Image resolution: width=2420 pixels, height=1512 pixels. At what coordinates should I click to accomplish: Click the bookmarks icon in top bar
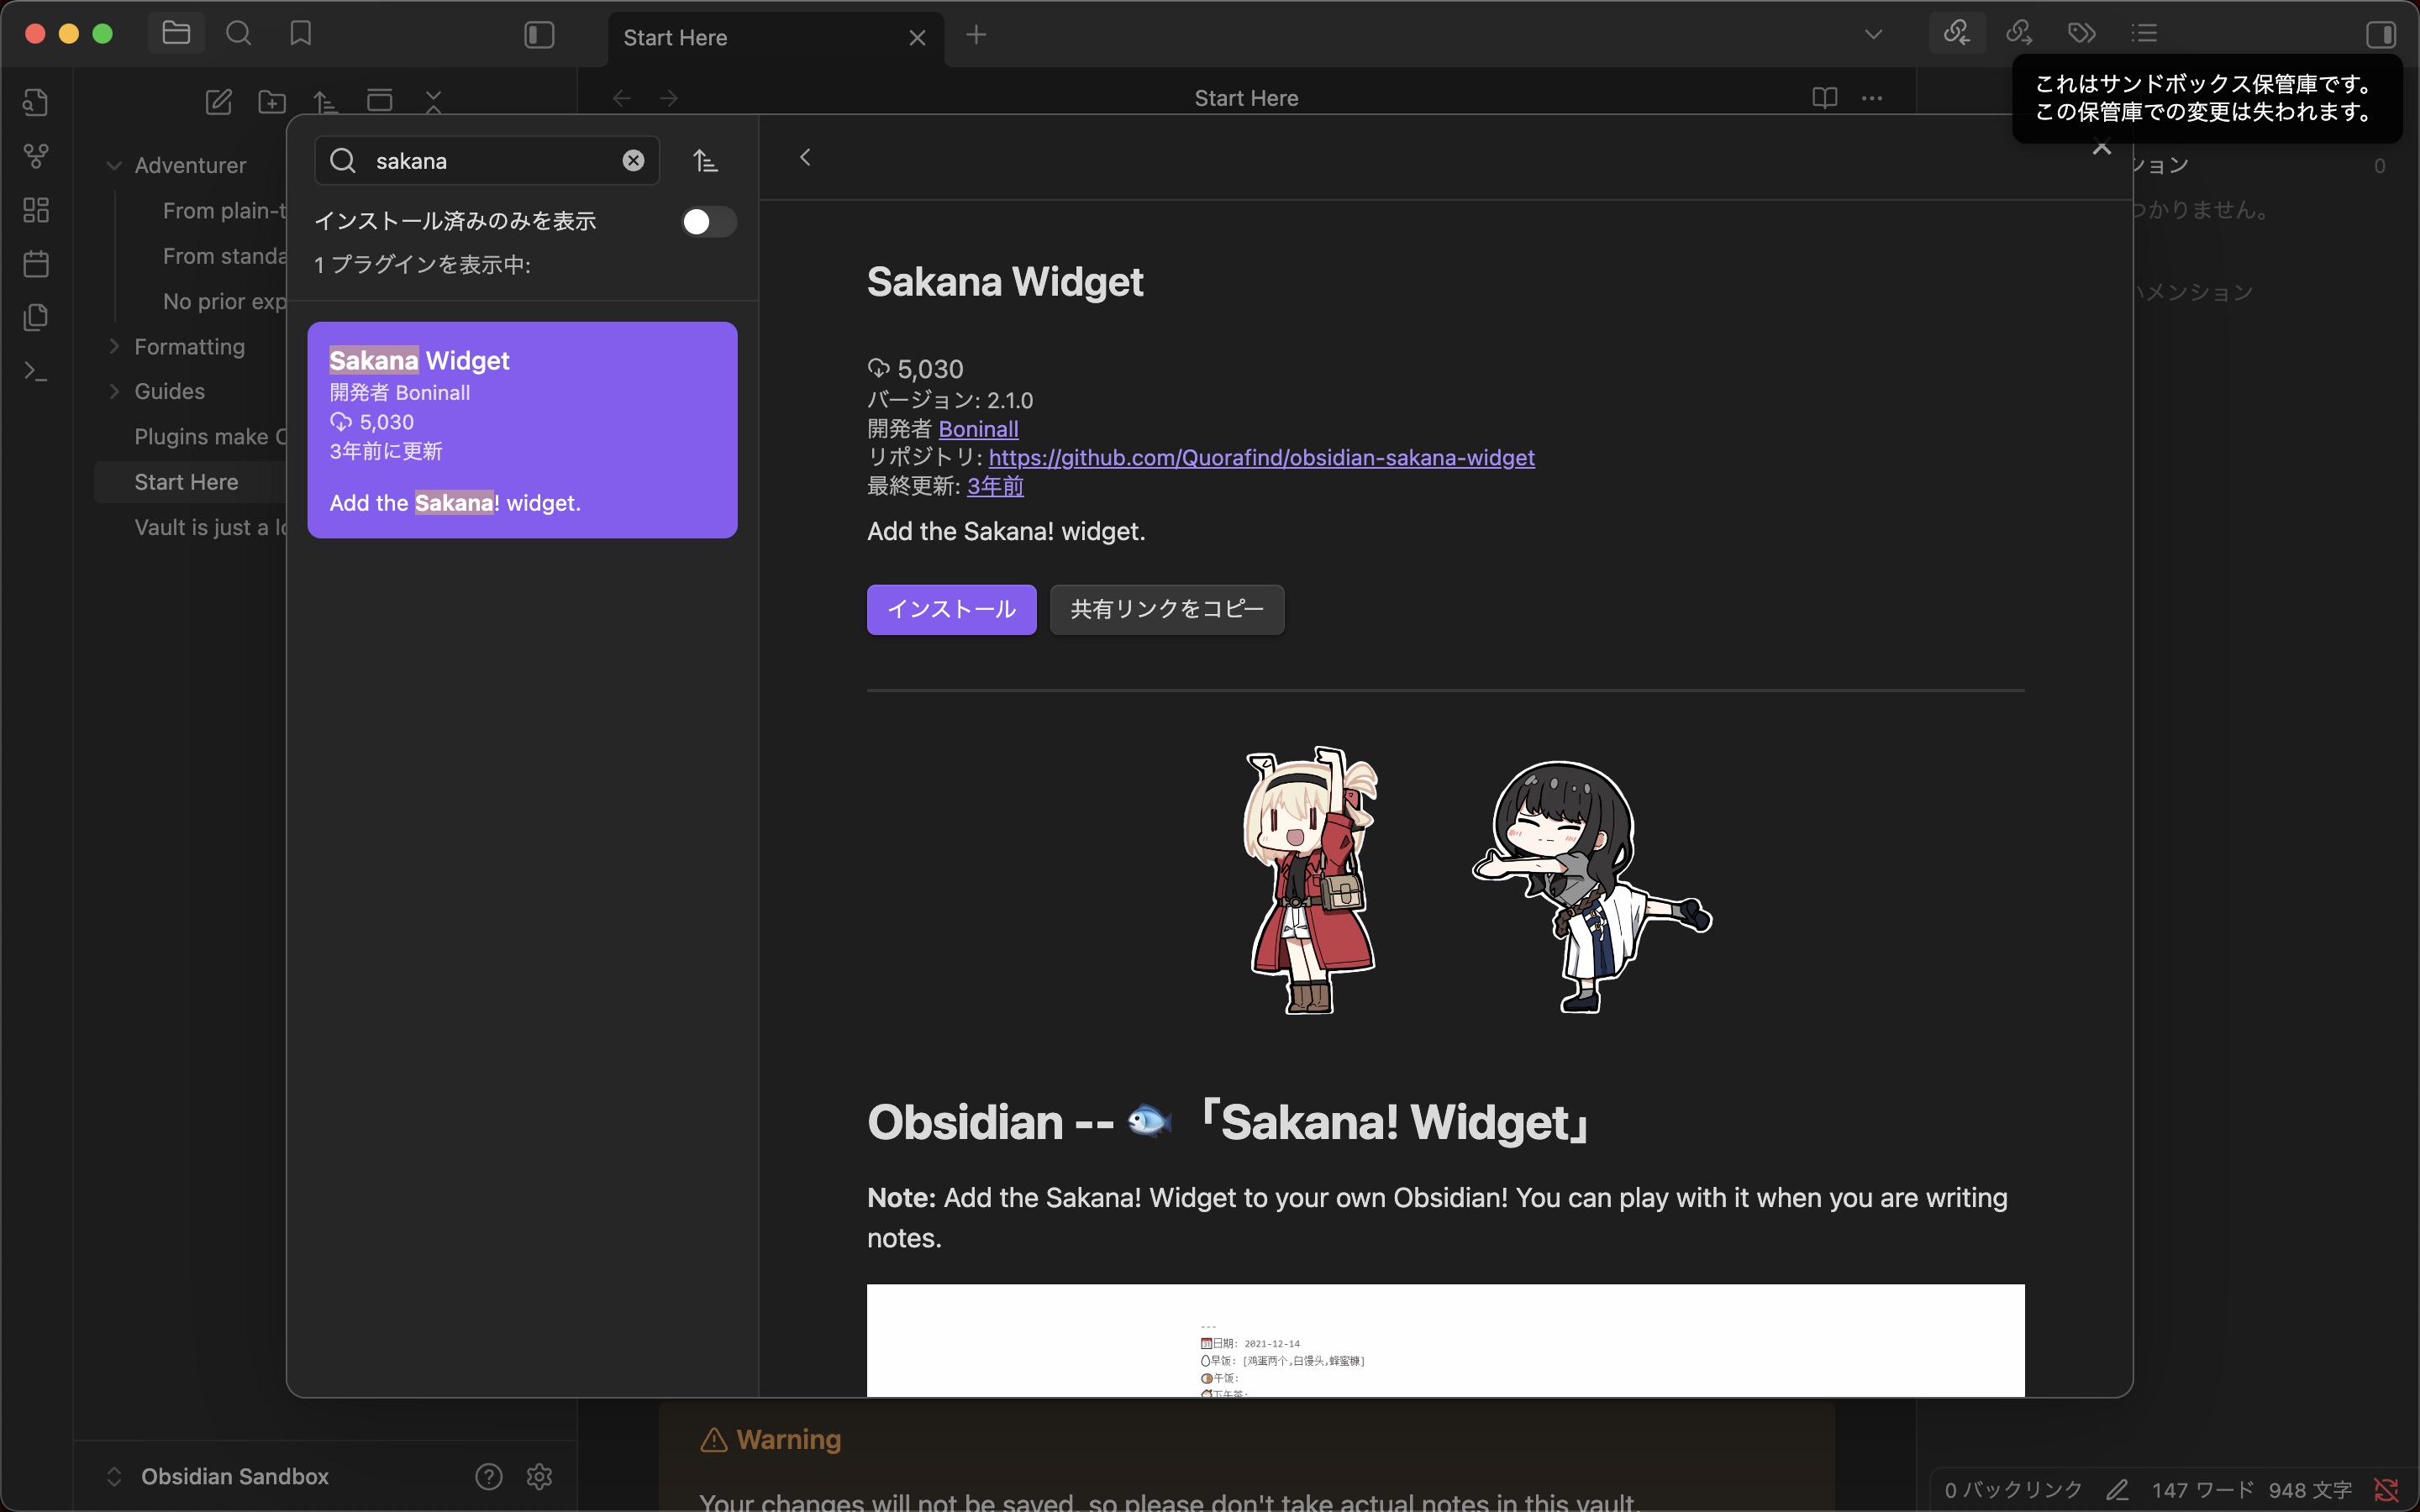[300, 34]
